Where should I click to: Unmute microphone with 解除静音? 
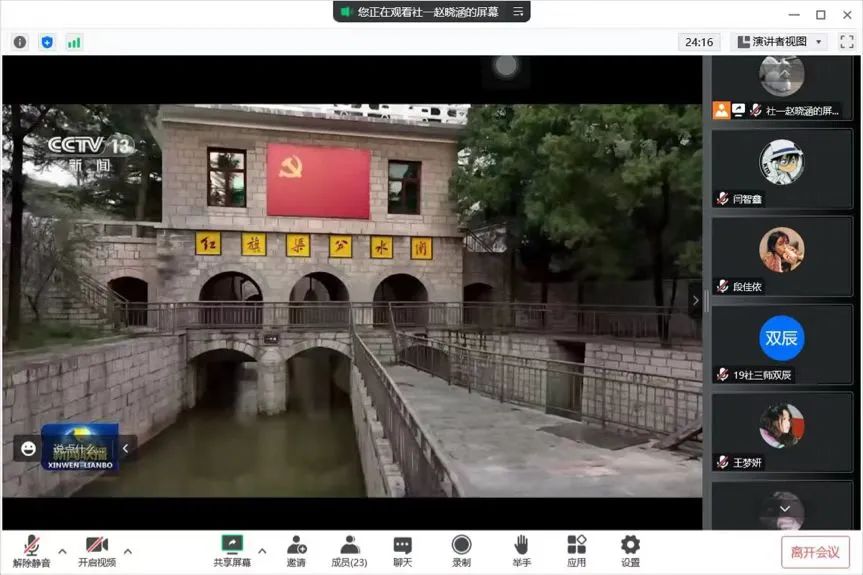coord(31,550)
